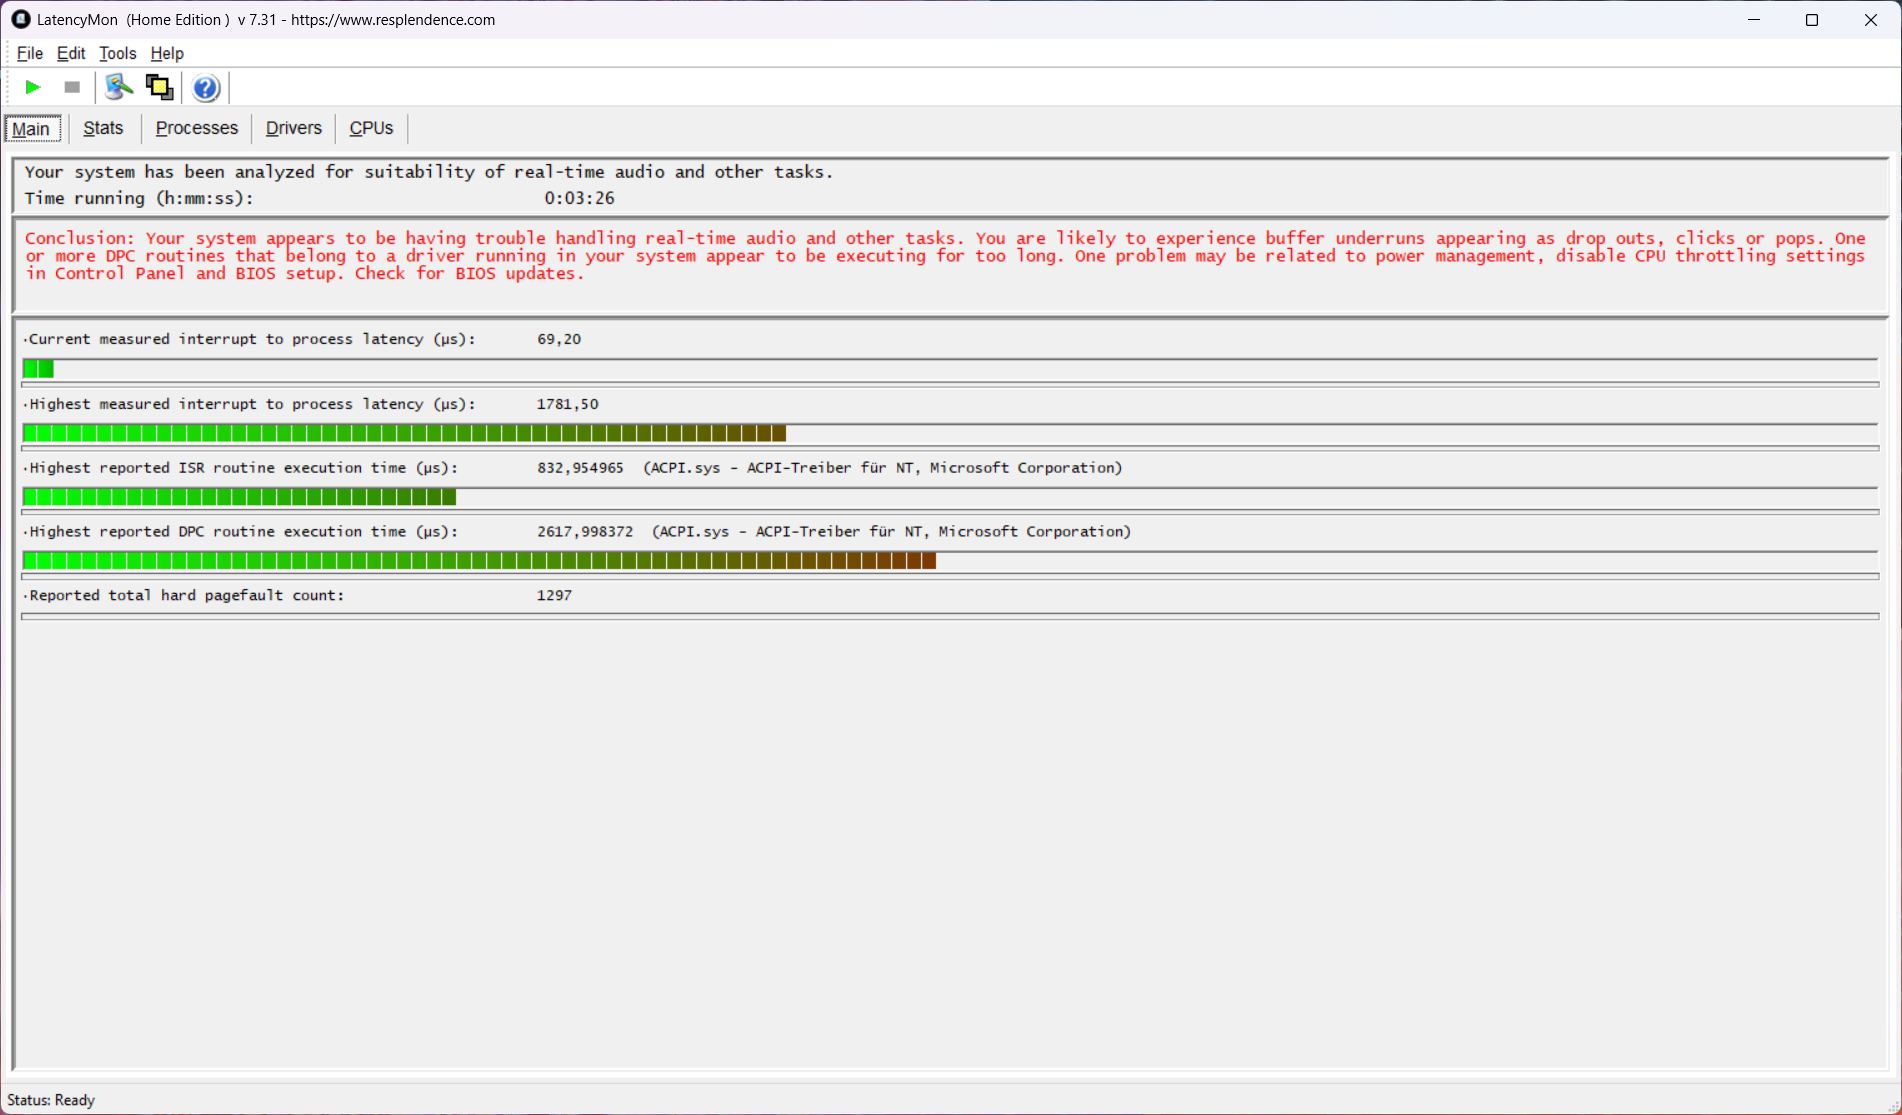Click the overlapping yellow squares toolbar icon
This screenshot has height=1115, width=1902.
pos(159,88)
